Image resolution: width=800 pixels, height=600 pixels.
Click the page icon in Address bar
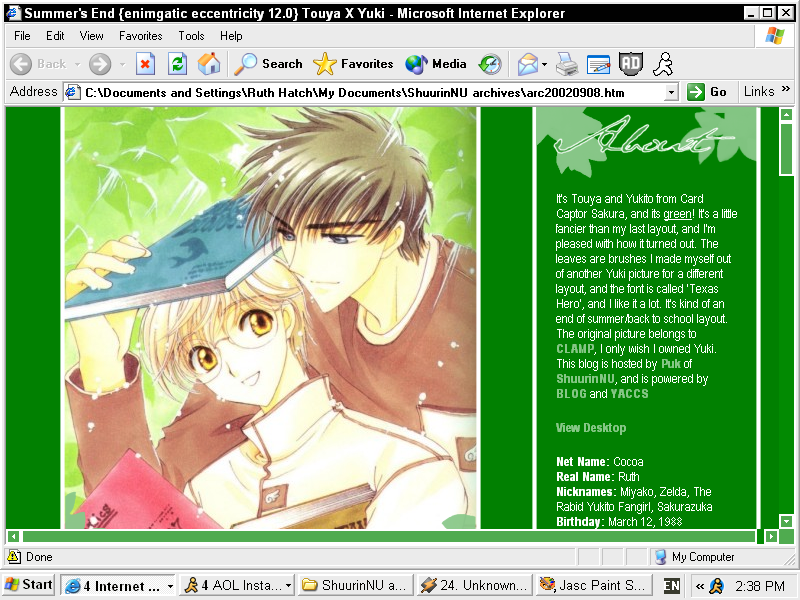point(72,92)
